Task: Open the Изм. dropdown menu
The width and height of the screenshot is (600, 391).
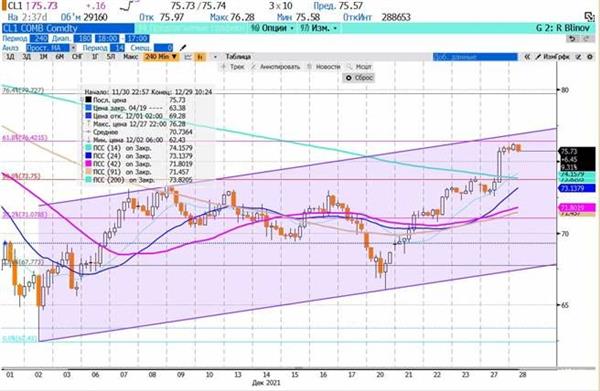Action: [320, 28]
